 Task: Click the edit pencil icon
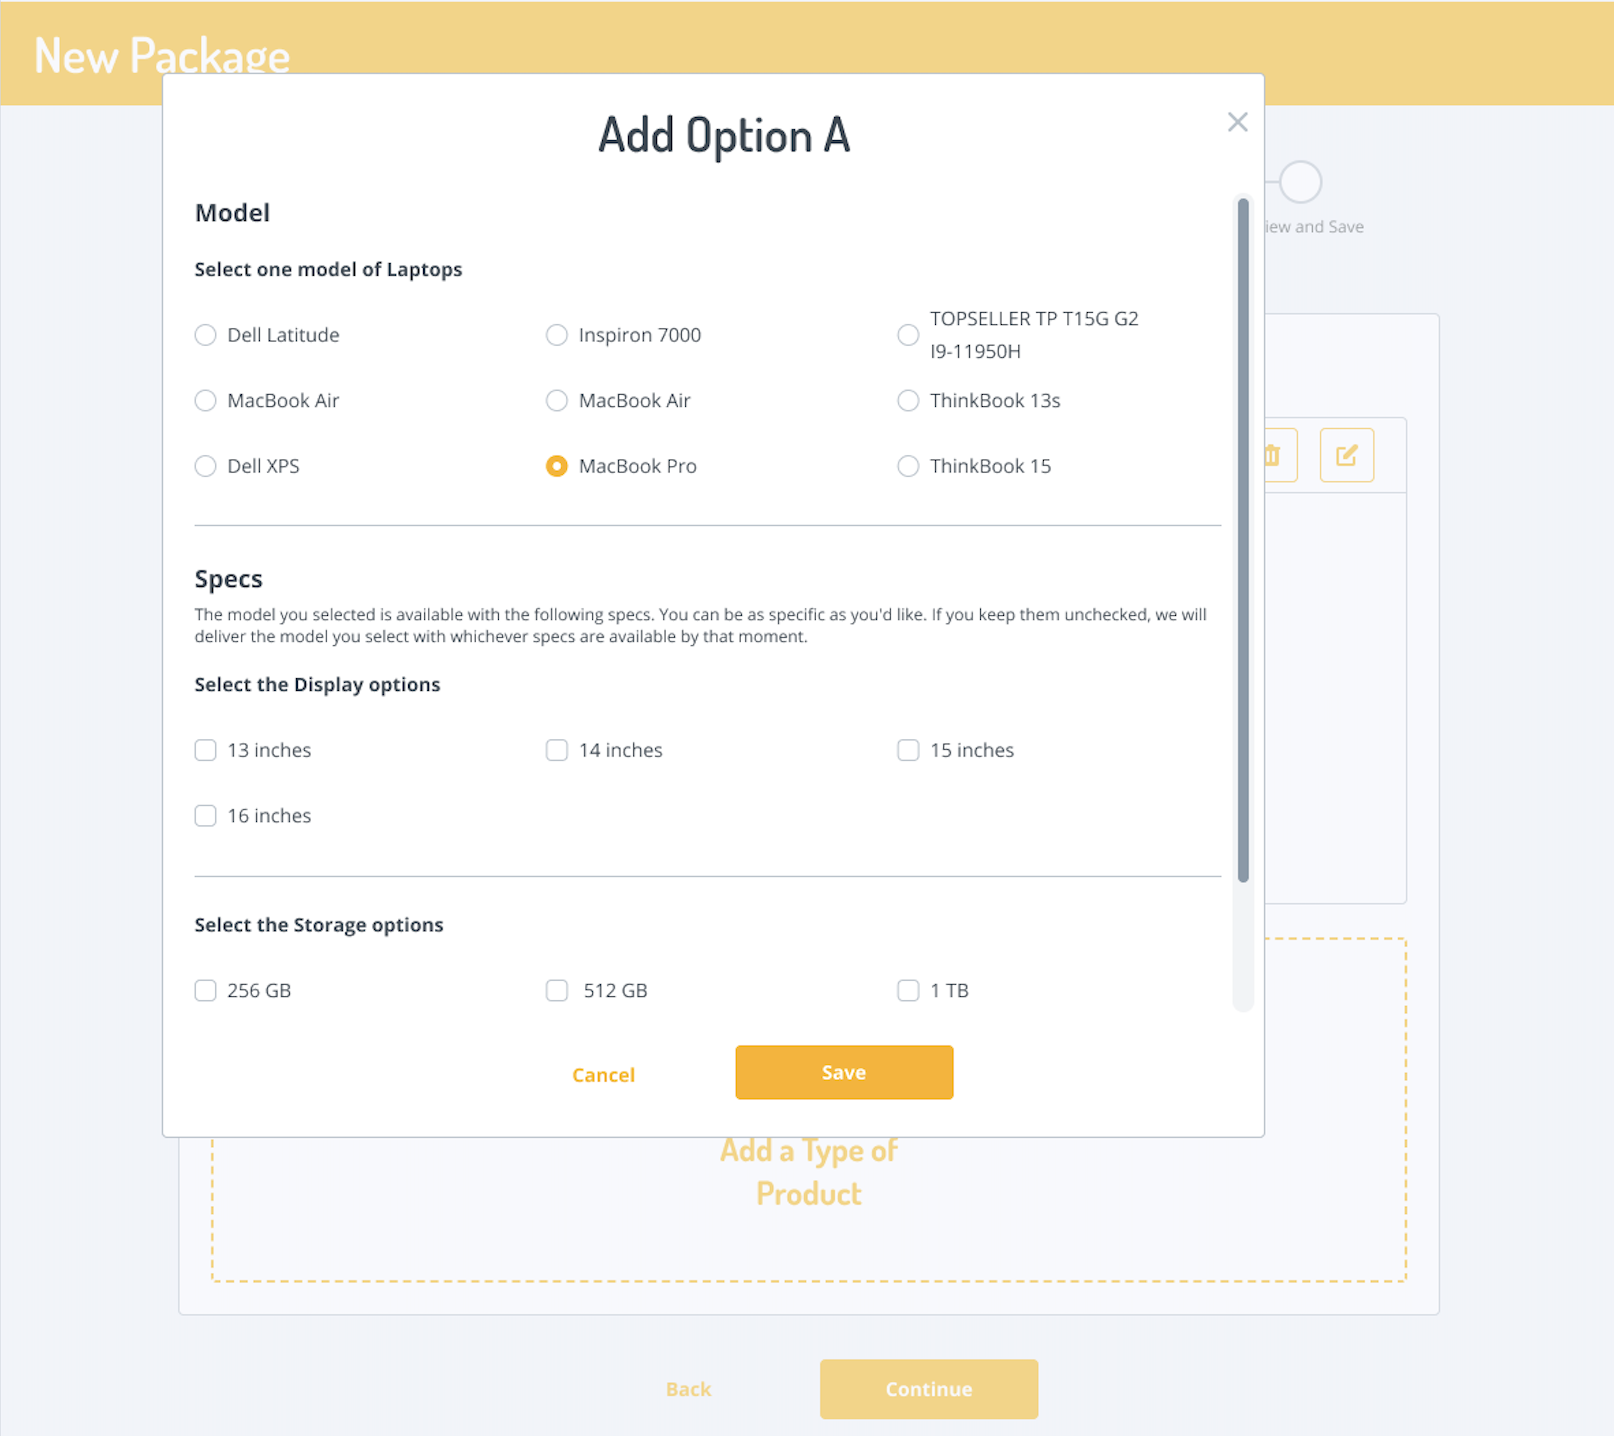pyautogui.click(x=1346, y=456)
